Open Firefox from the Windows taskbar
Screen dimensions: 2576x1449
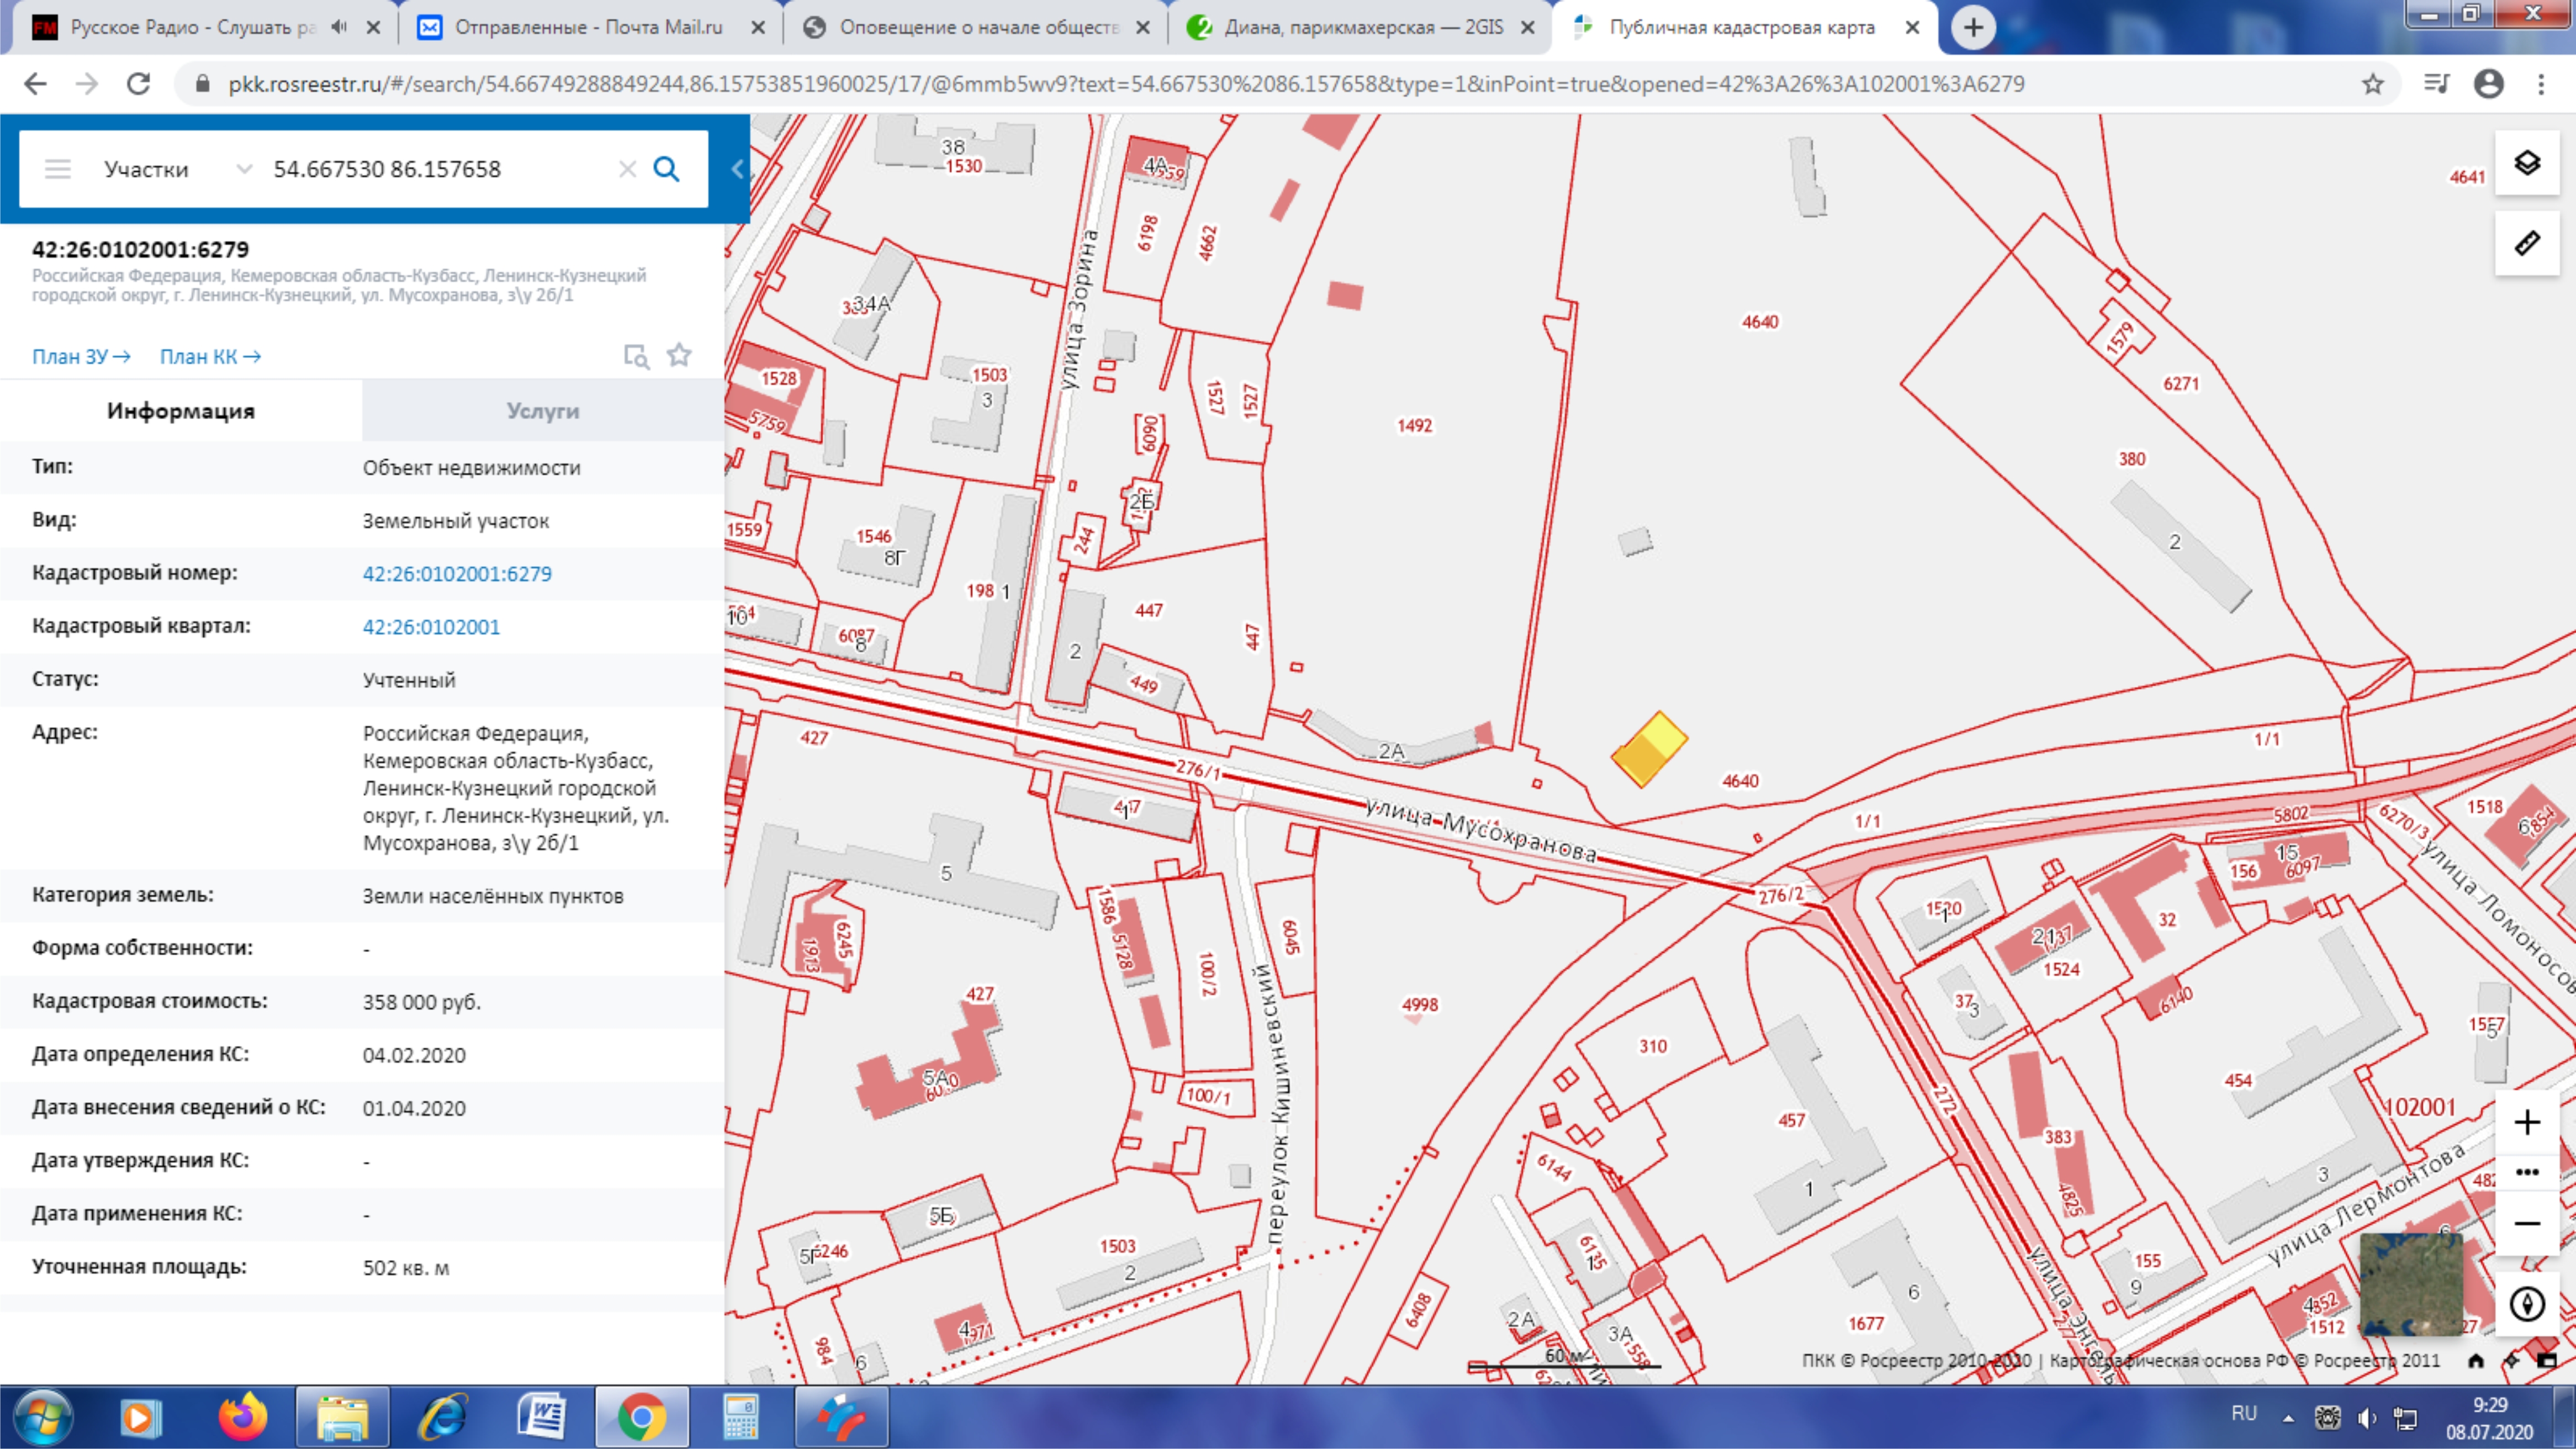(x=243, y=1417)
